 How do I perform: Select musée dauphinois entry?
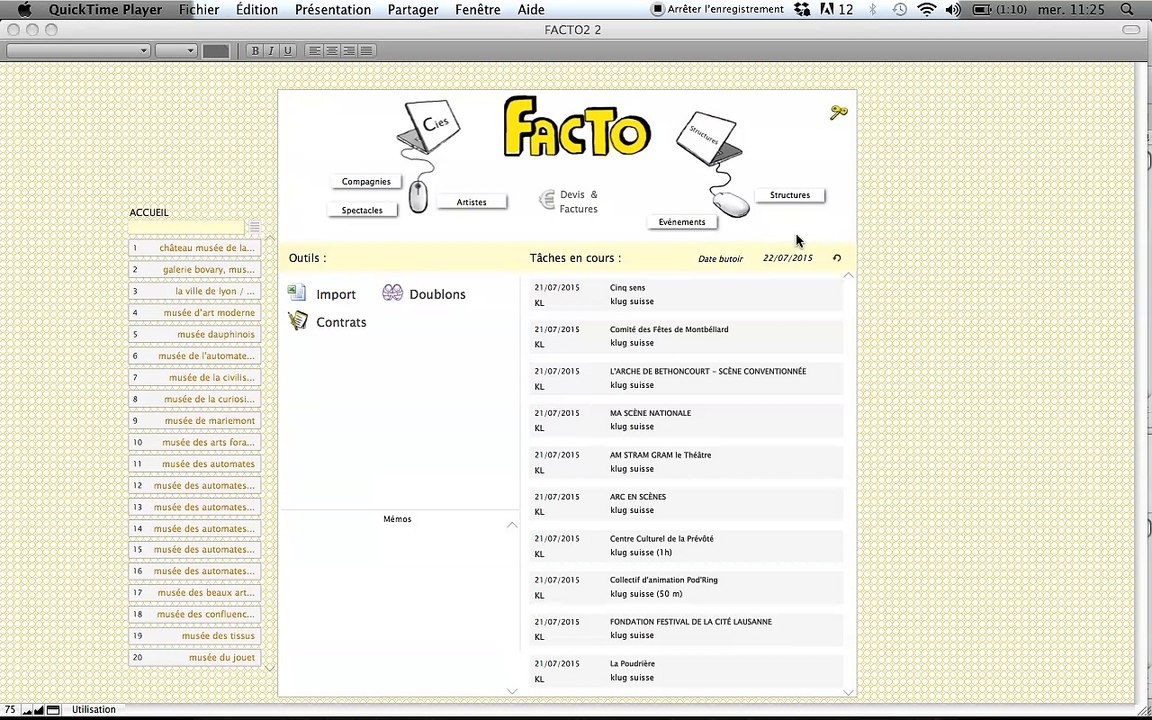[x=195, y=334]
